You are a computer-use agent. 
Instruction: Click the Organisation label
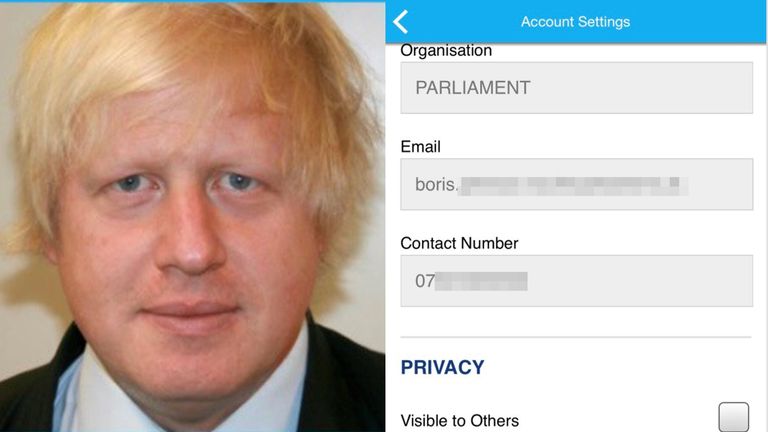[446, 50]
